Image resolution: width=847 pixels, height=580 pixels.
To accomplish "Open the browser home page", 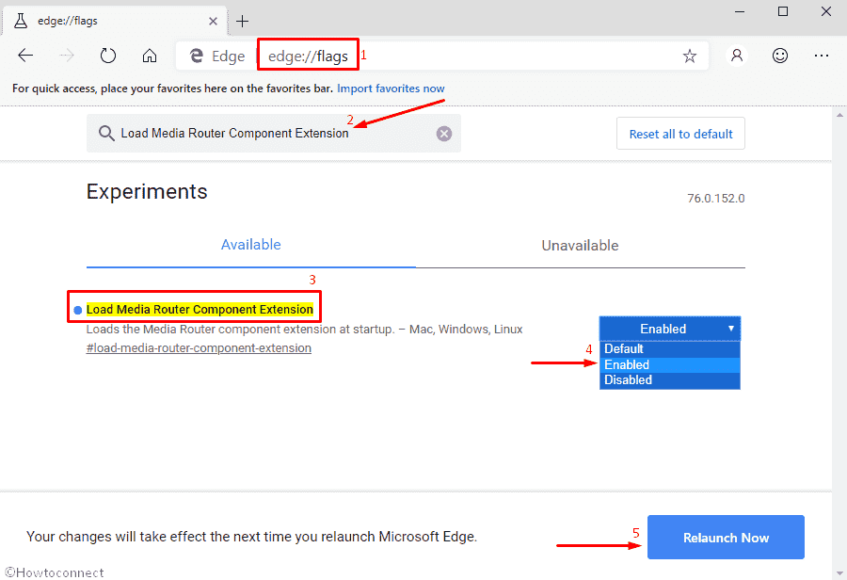I will point(148,55).
